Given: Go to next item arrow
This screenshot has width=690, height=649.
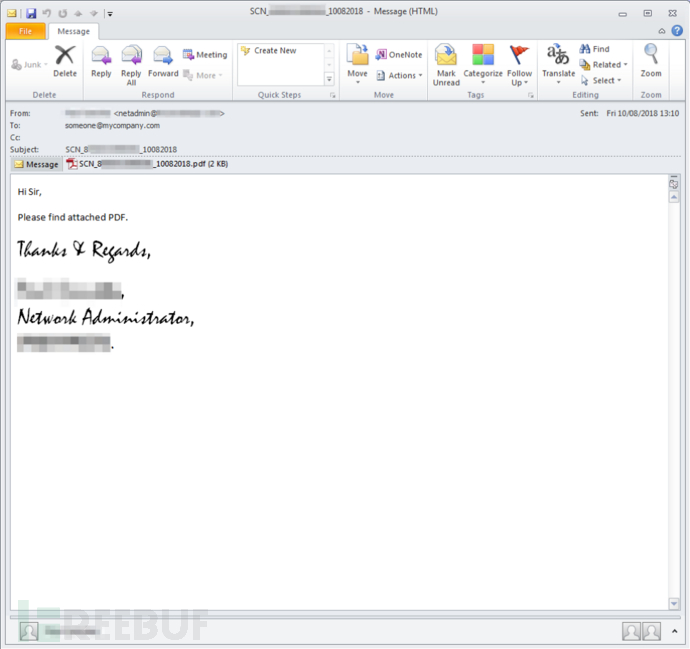Looking at the screenshot, I should [x=93, y=14].
